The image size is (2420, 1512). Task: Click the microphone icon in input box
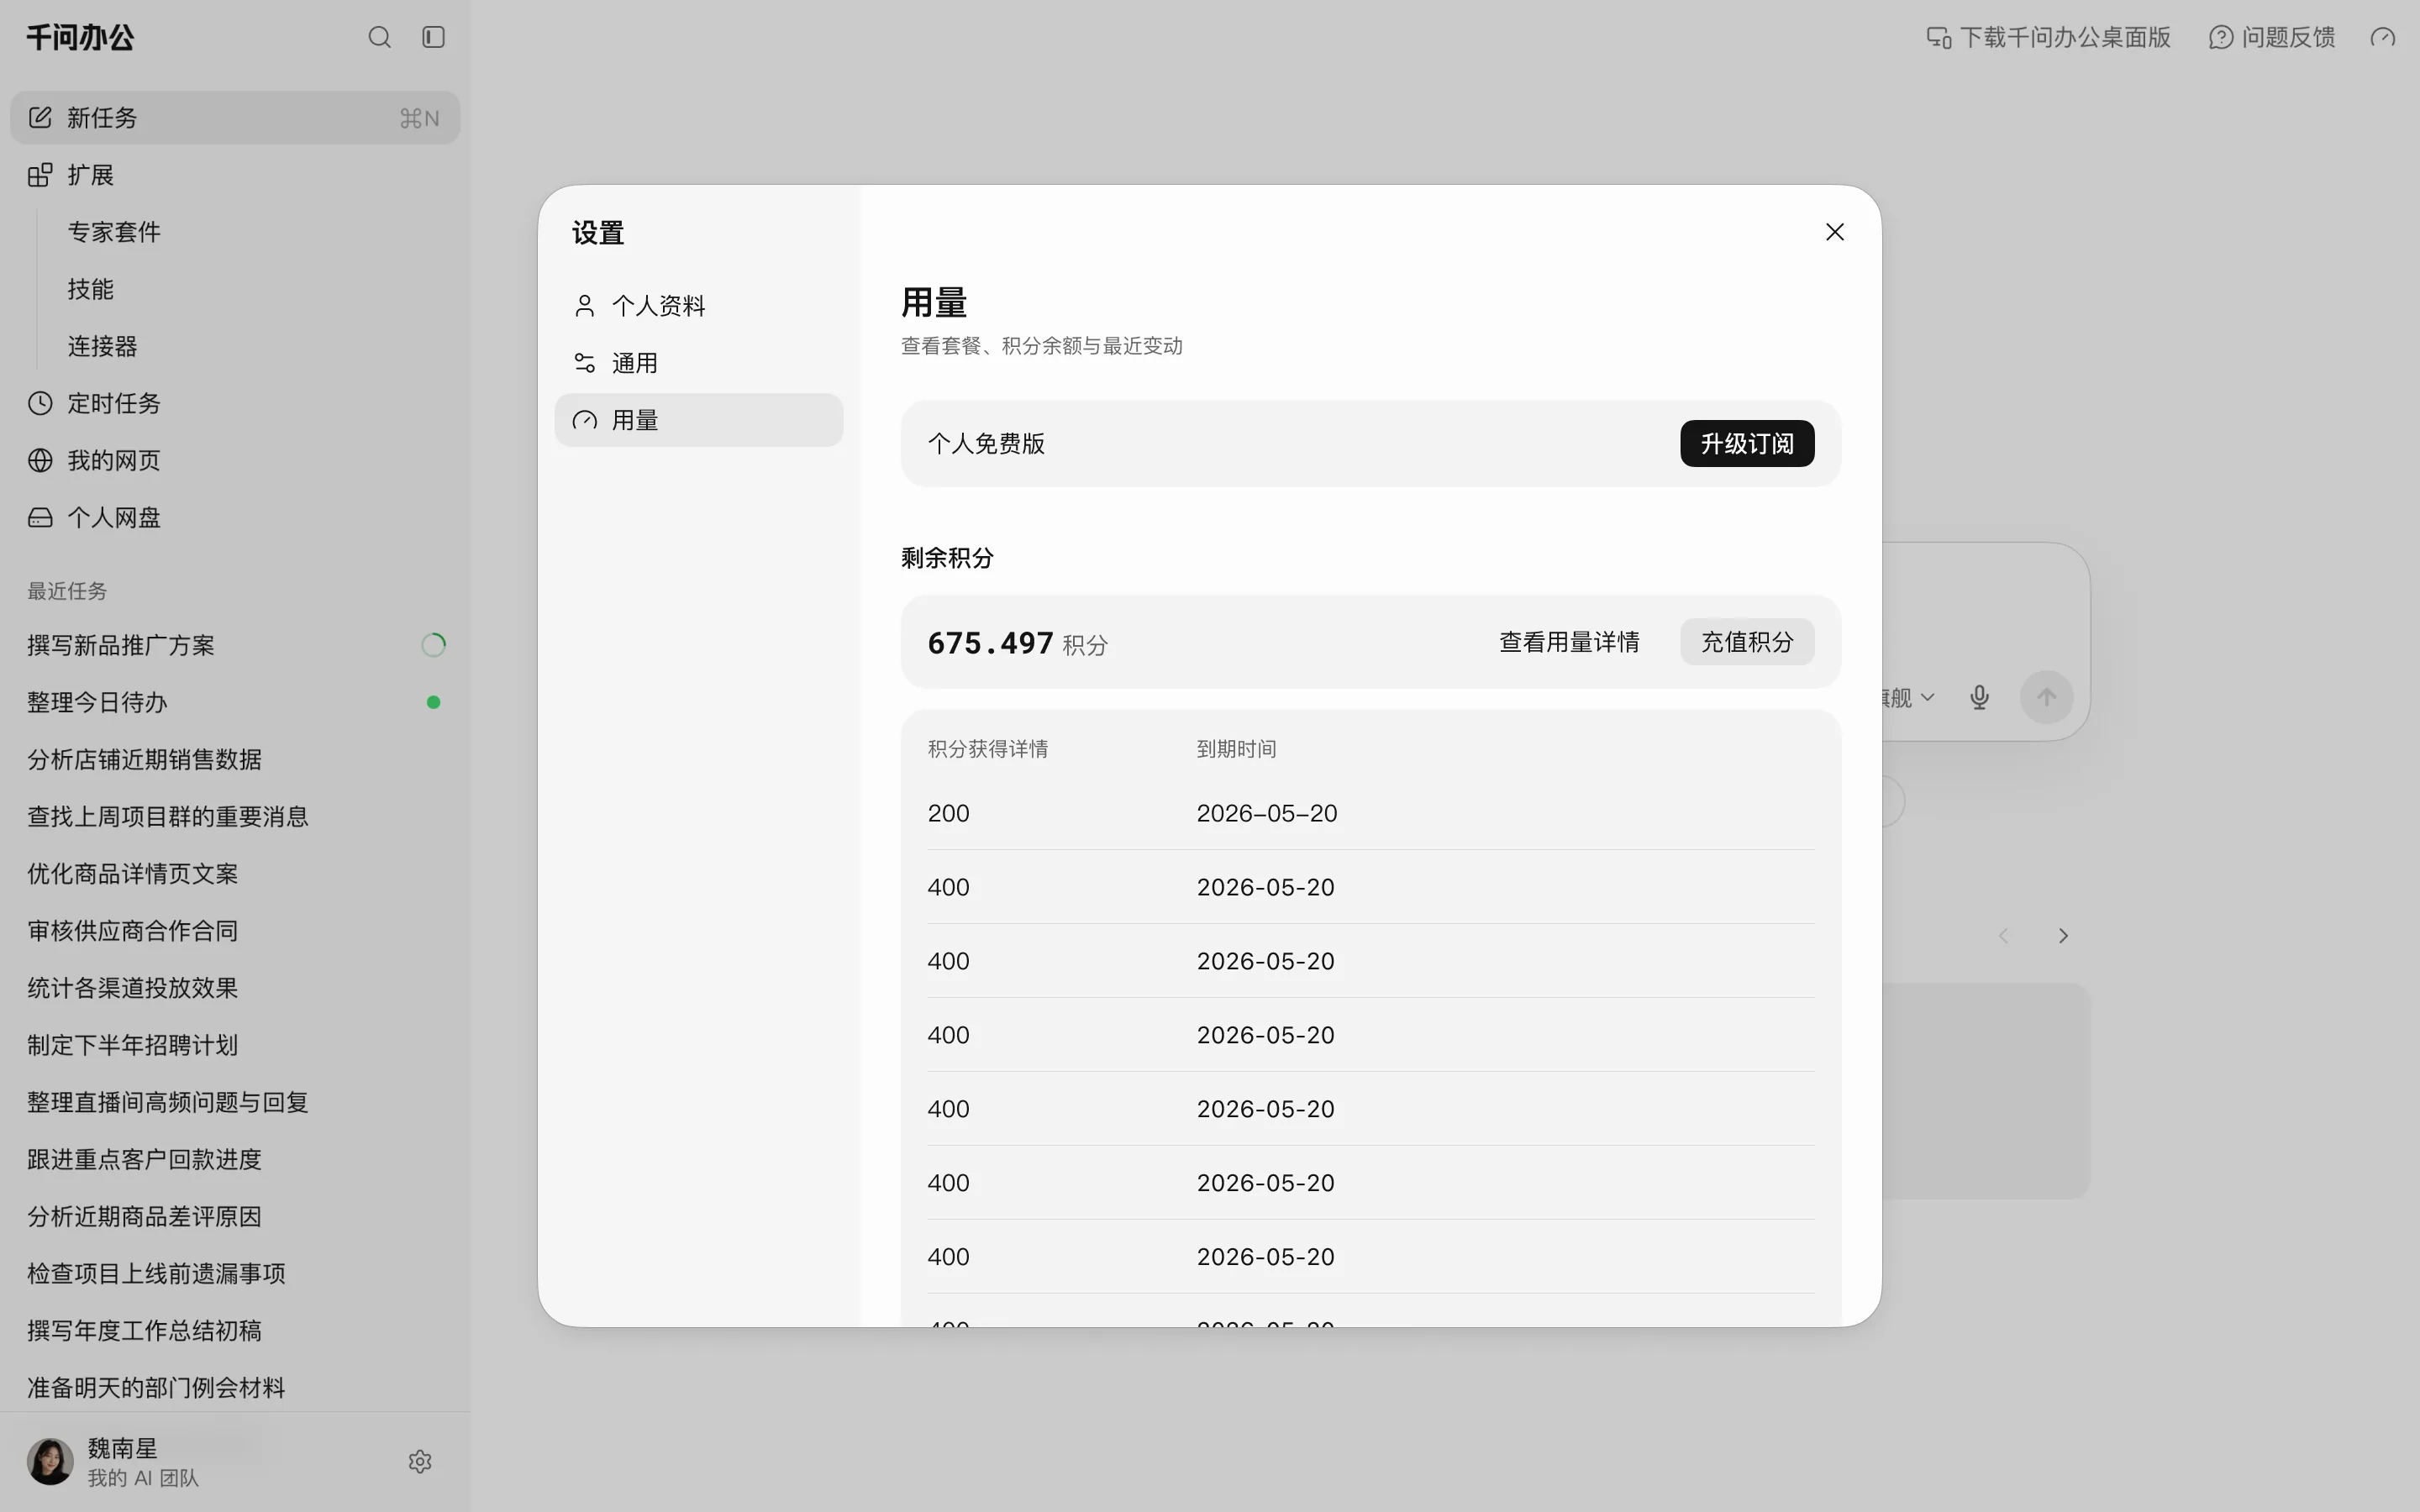click(1979, 697)
